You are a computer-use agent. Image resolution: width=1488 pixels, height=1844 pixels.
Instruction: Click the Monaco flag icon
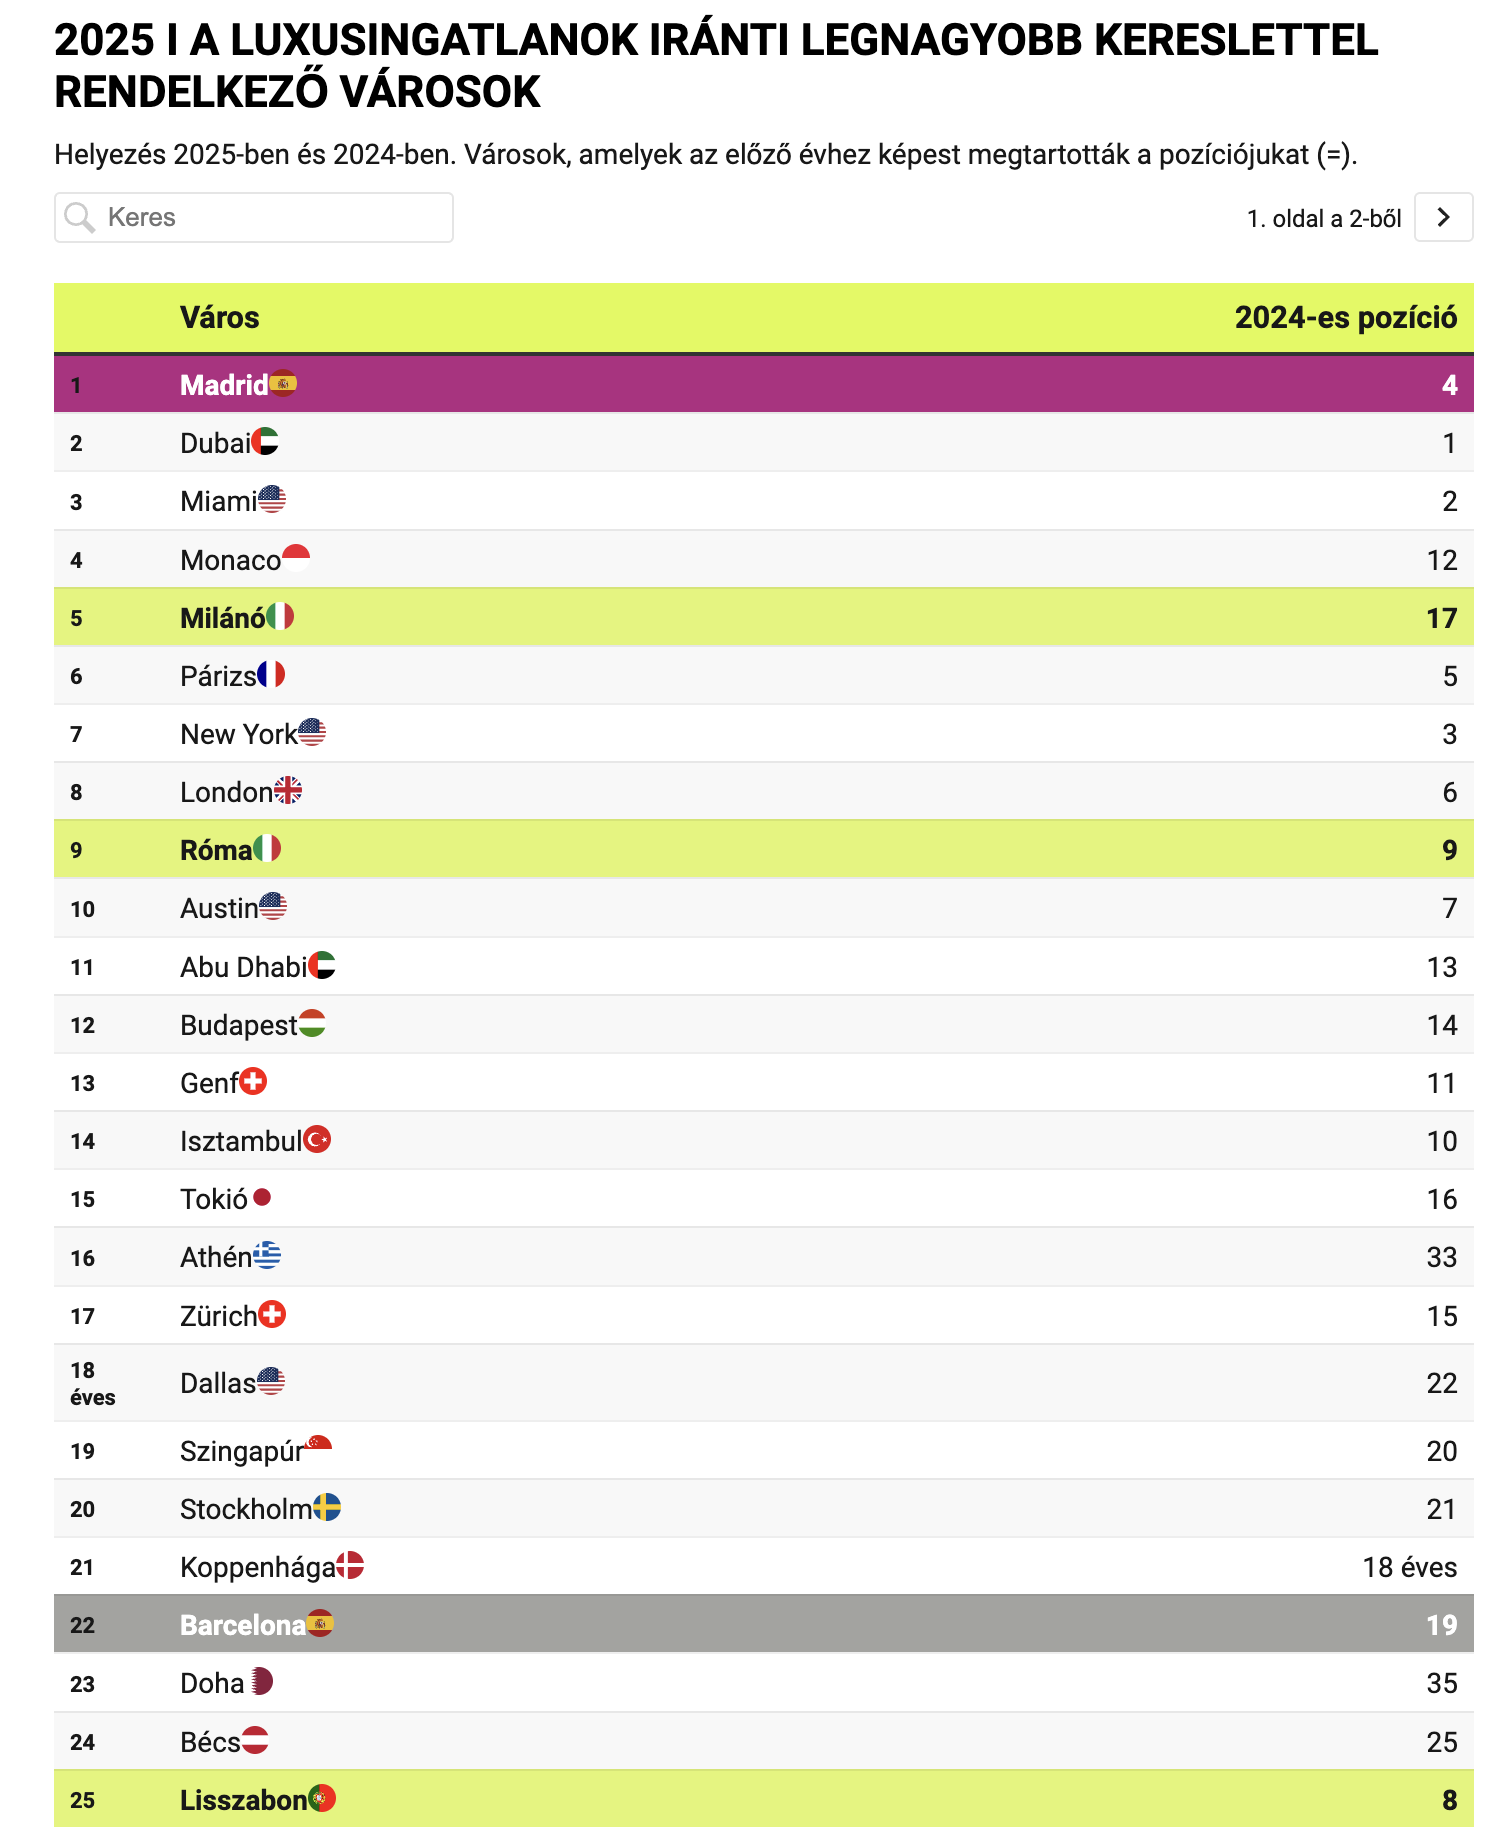(x=296, y=558)
